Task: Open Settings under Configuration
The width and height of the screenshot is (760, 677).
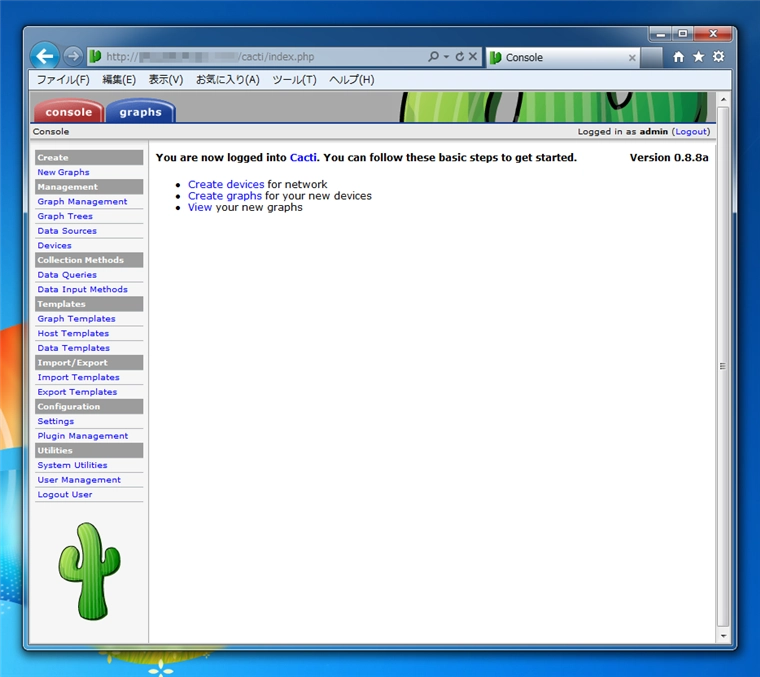Action: coord(56,421)
